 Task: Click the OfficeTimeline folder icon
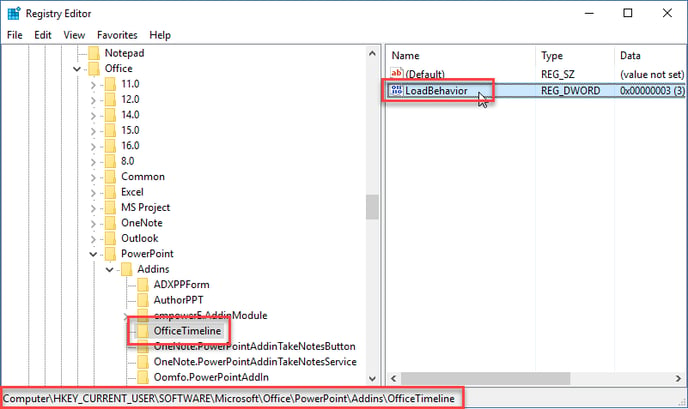click(143, 331)
